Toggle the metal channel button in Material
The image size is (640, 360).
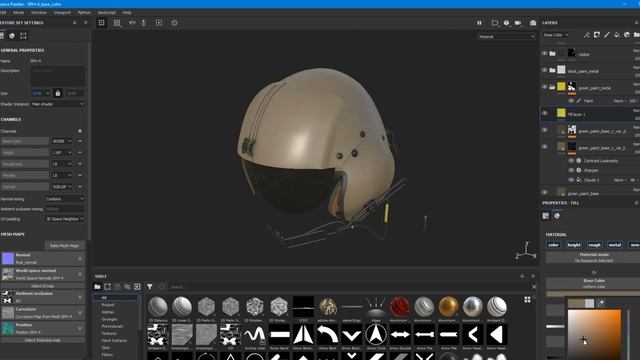(615, 245)
